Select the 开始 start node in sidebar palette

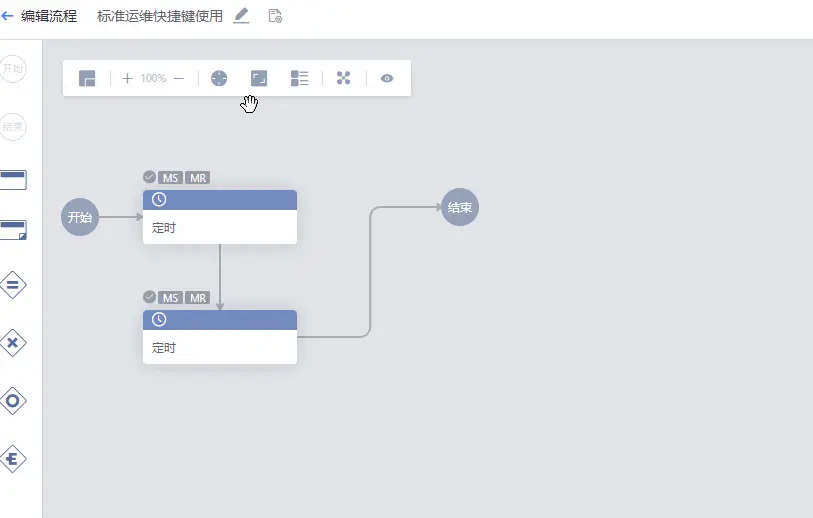click(x=12, y=69)
